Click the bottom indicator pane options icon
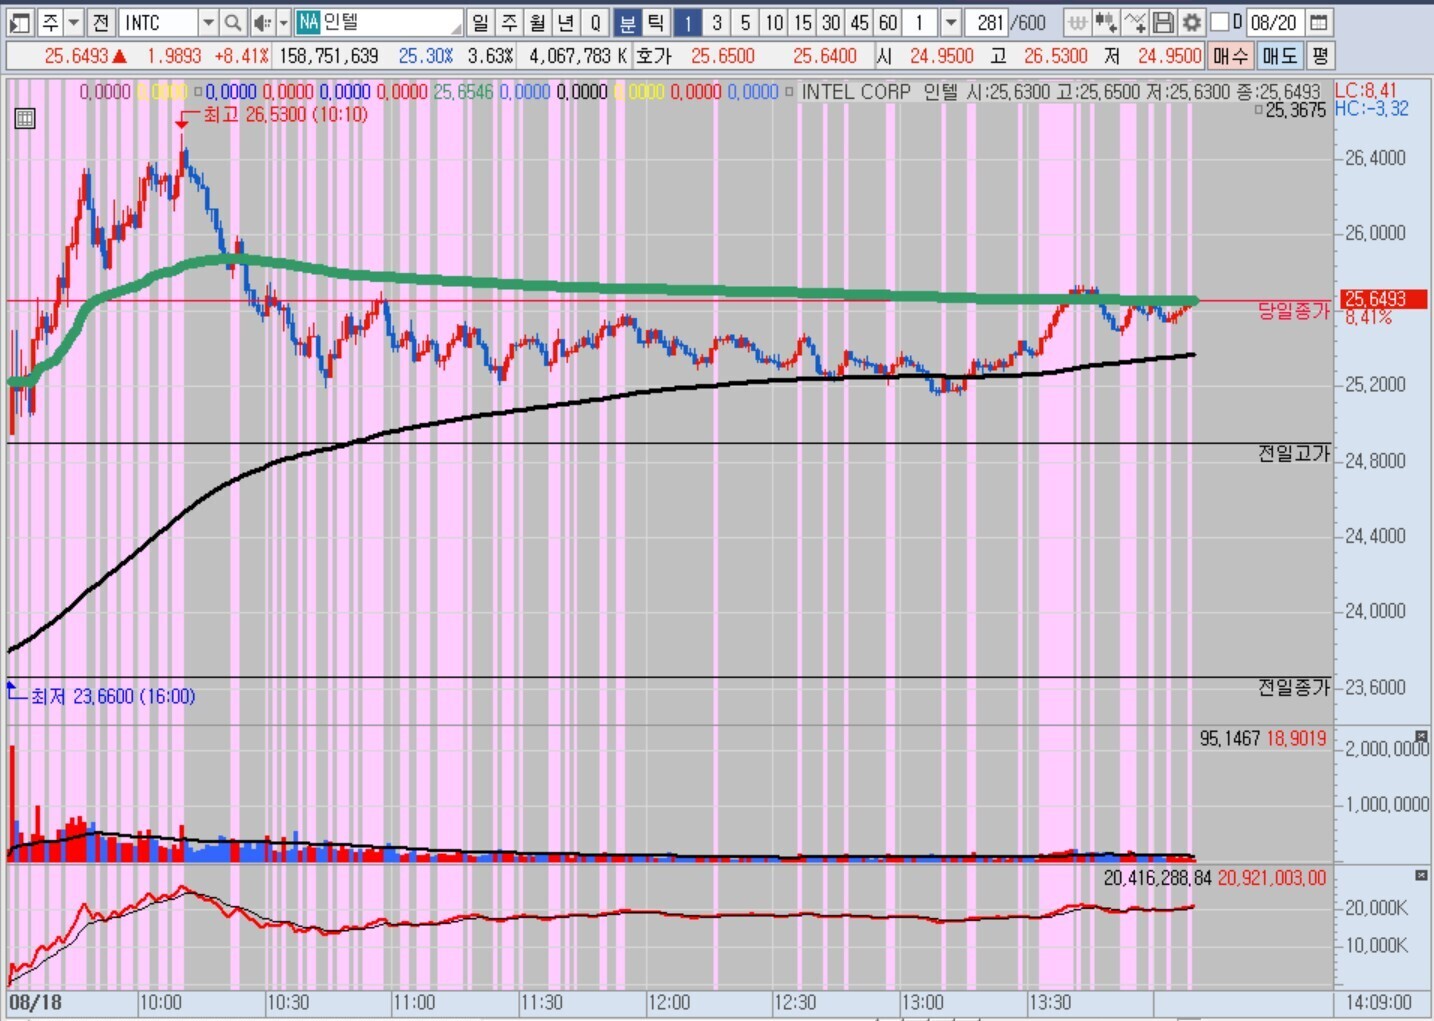Image resolution: width=1434 pixels, height=1021 pixels. [1421, 876]
